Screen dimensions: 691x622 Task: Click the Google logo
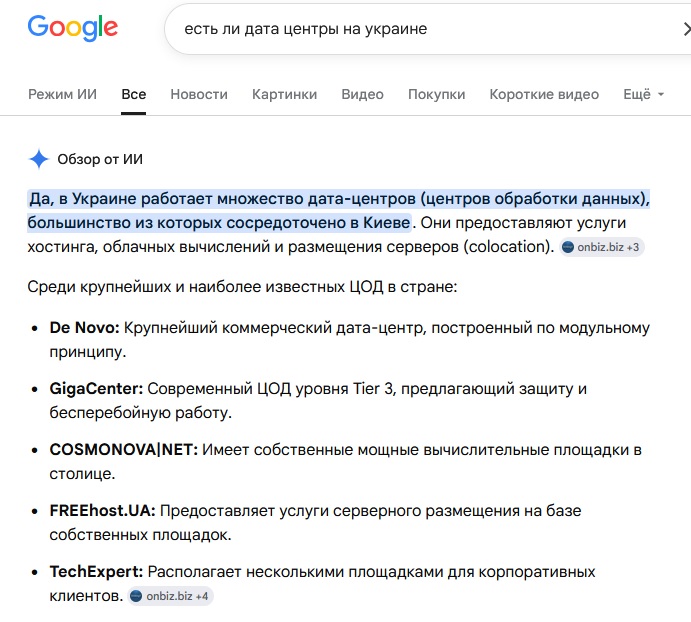tap(73, 27)
